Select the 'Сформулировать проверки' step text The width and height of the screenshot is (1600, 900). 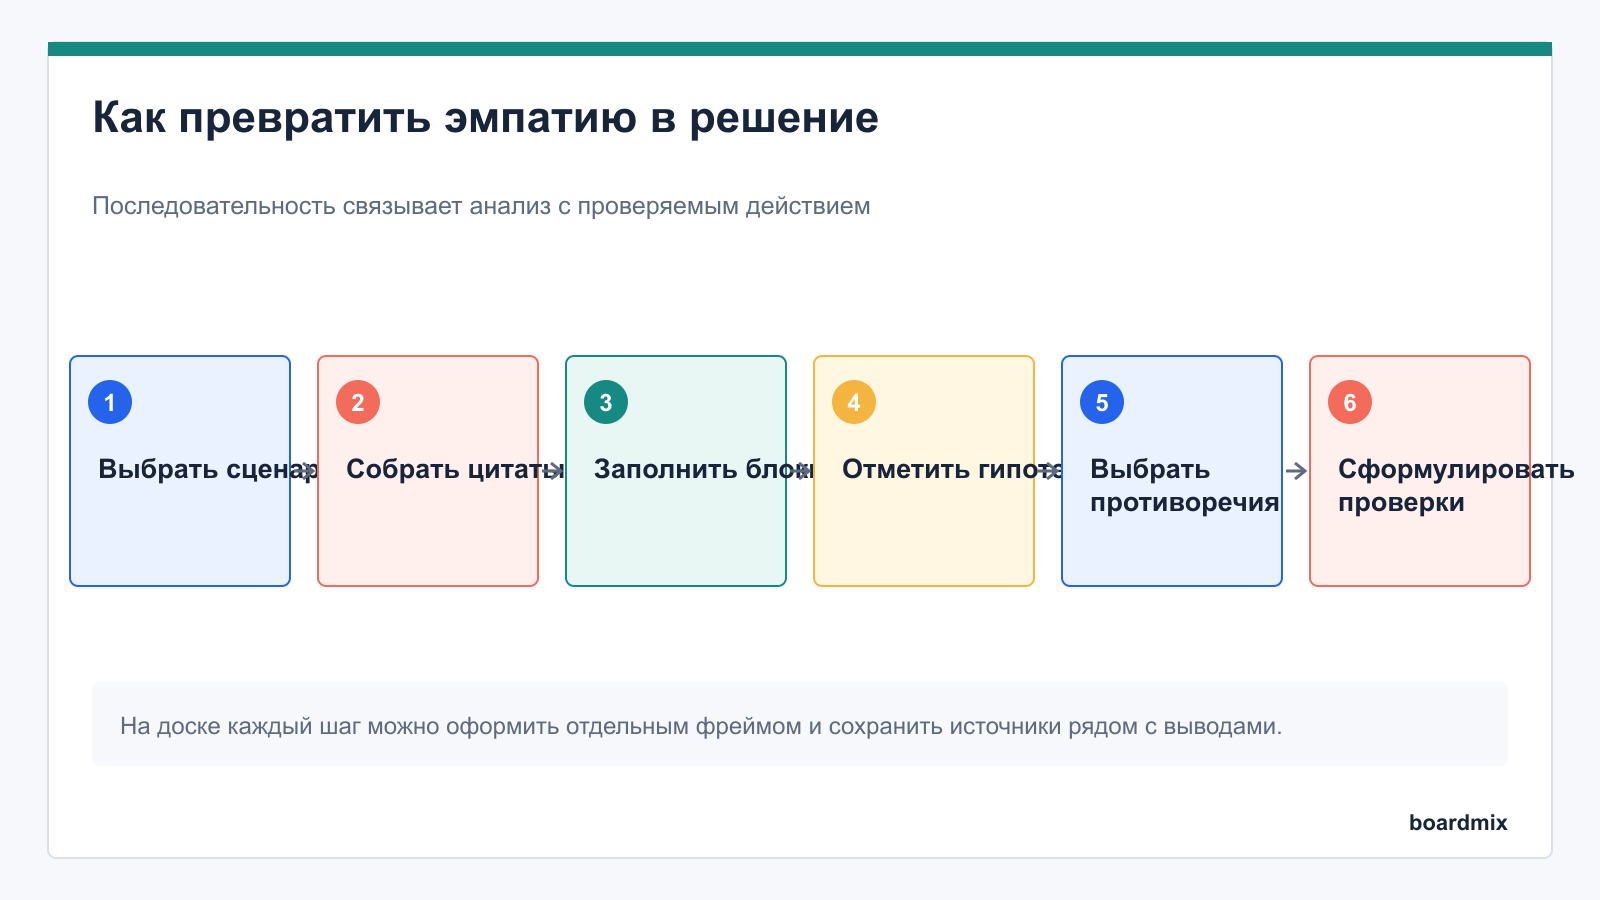(x=1456, y=485)
